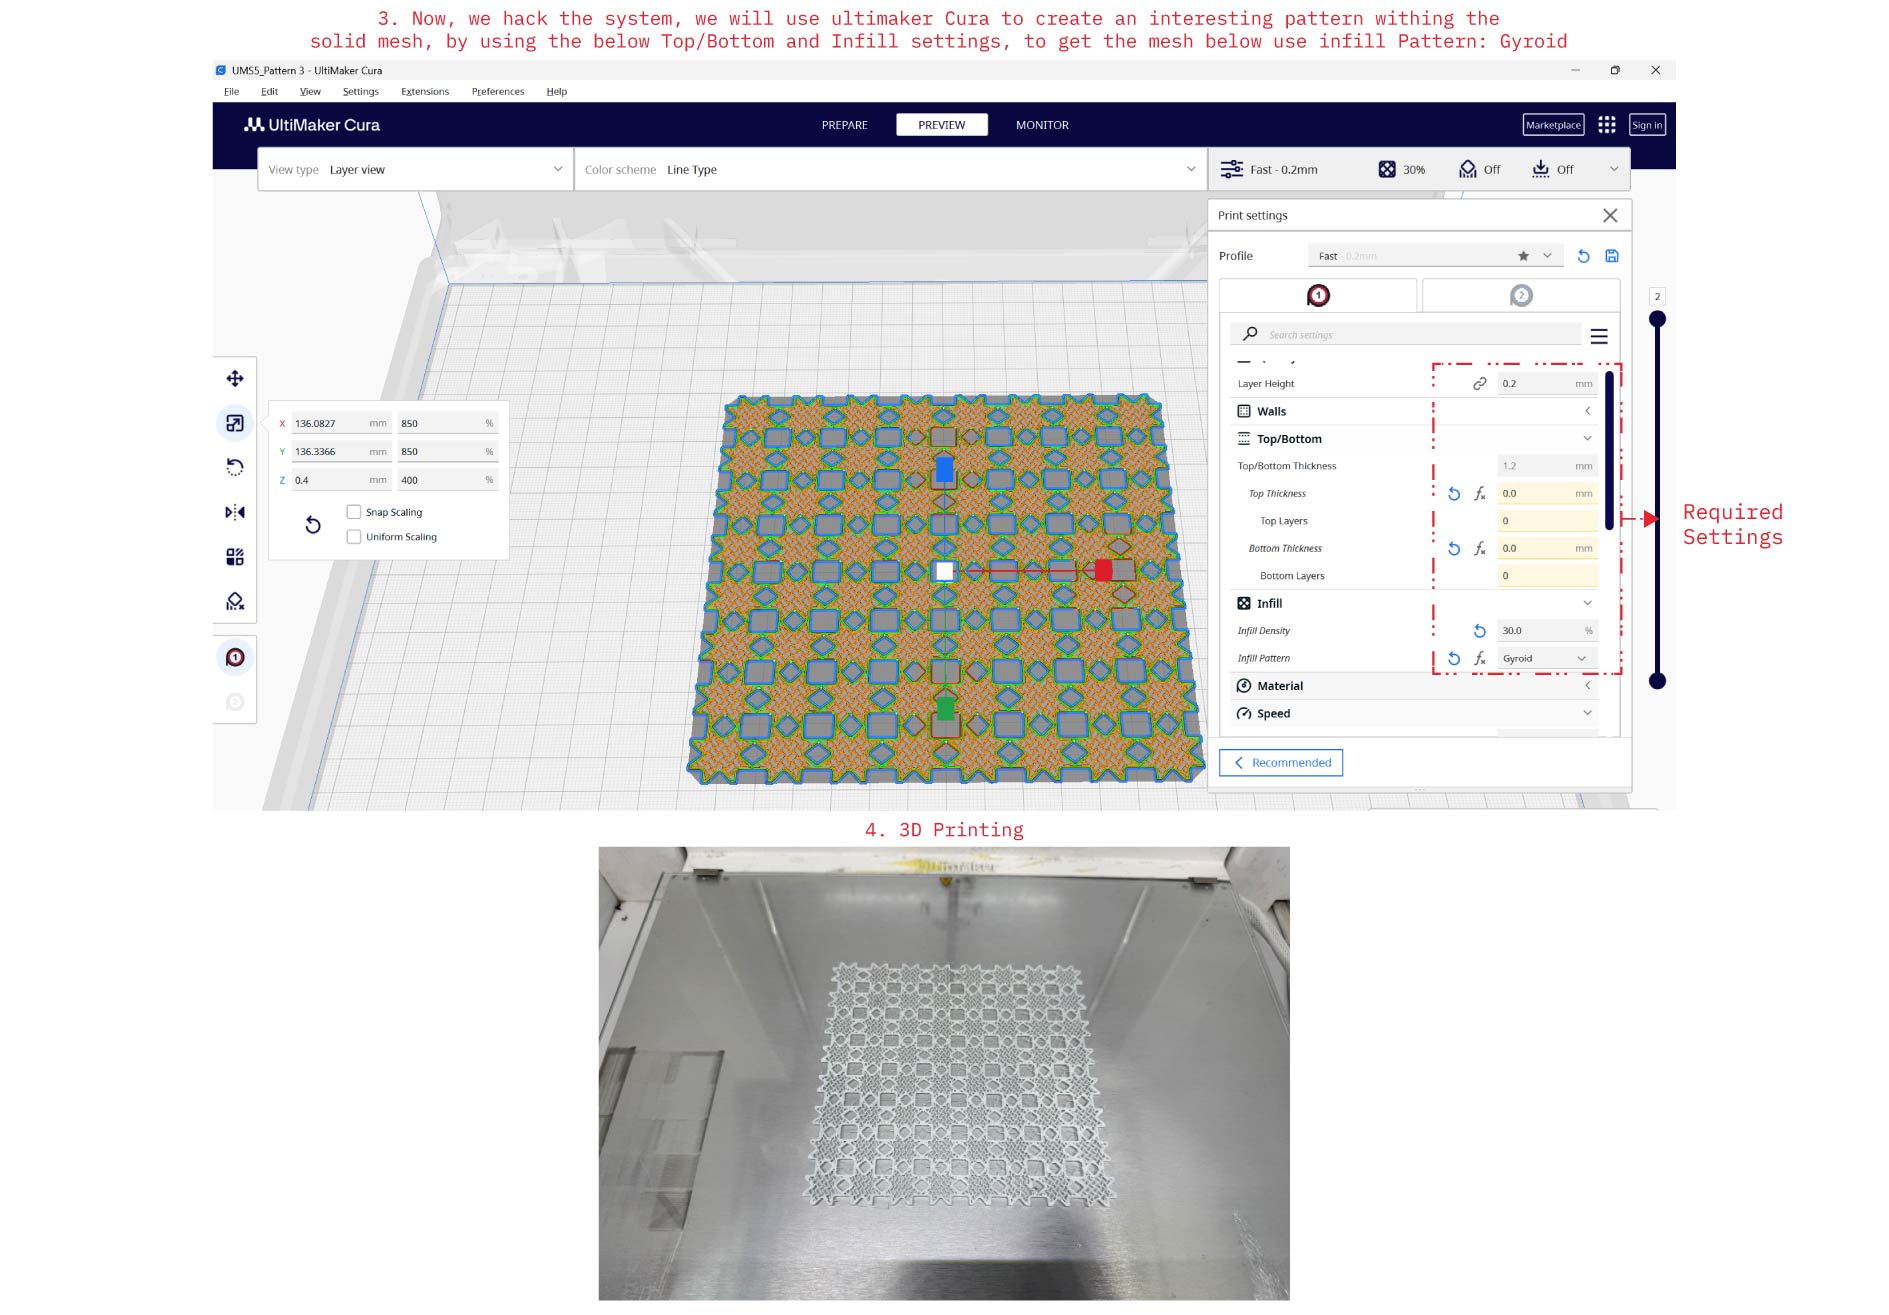
Task: Open the Infill Pattern Gyroid dropdown
Action: (1545, 659)
